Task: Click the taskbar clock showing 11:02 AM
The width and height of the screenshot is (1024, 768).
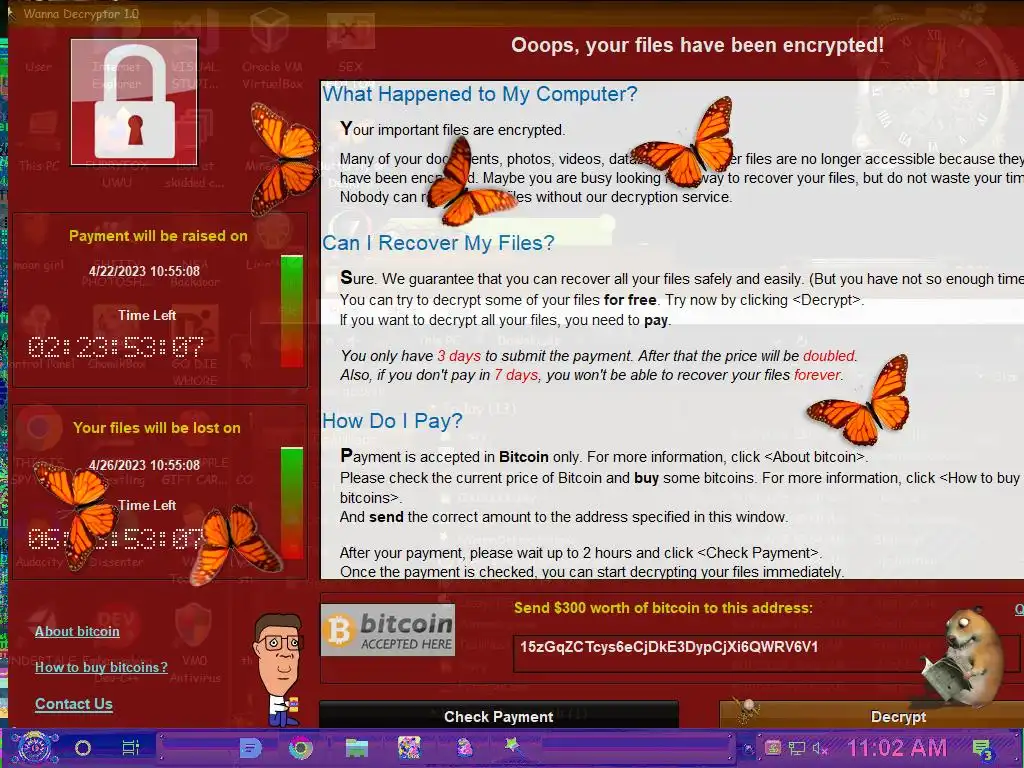Action: [897, 748]
